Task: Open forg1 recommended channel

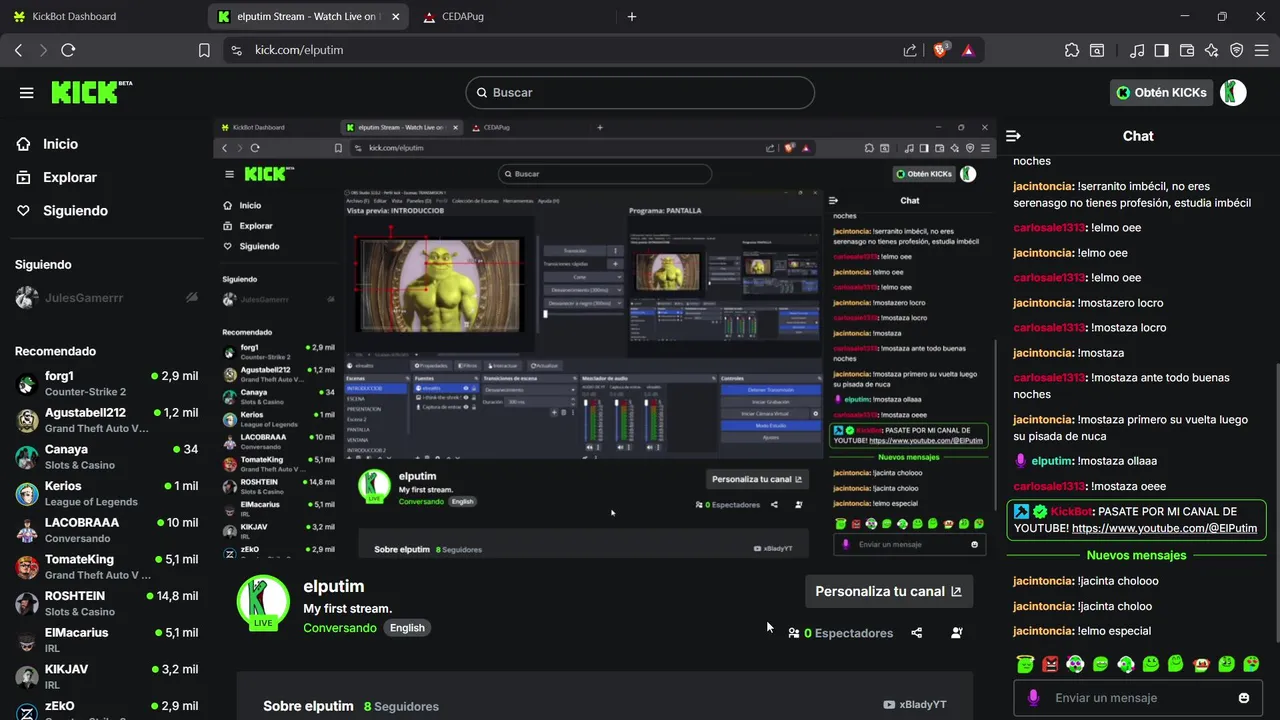Action: coord(106,384)
